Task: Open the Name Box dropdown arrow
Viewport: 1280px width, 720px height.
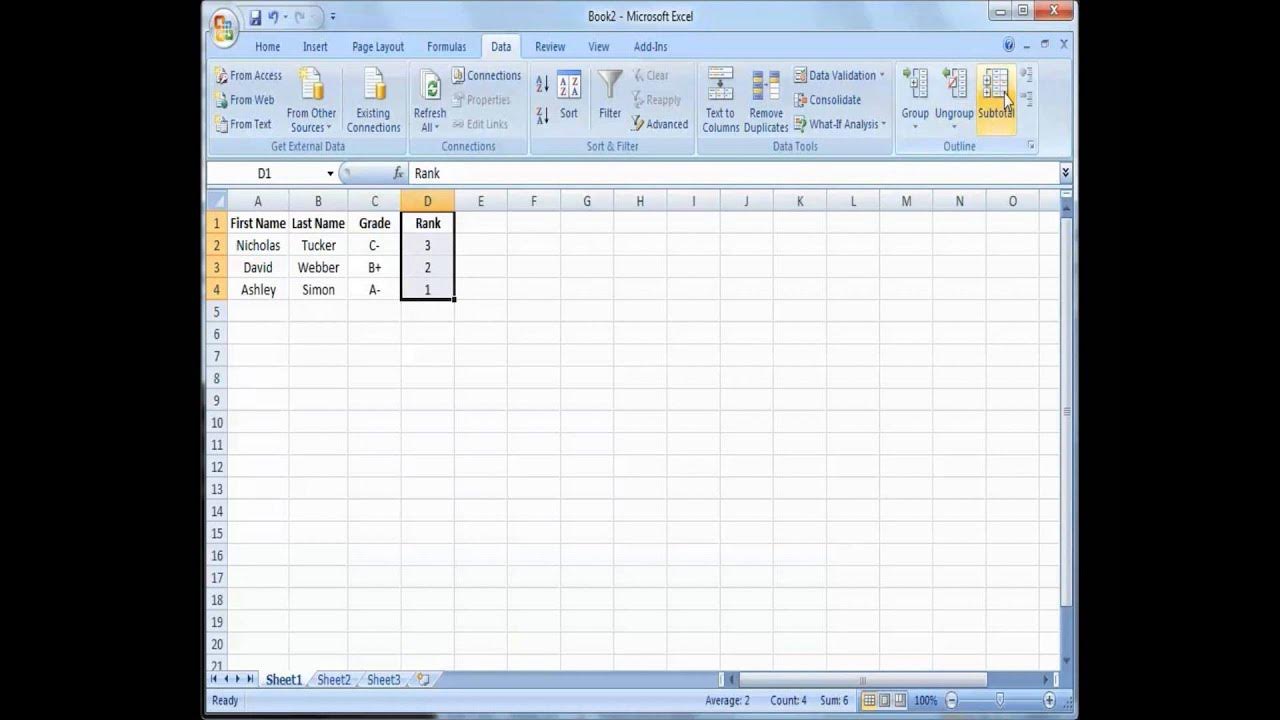Action: point(330,174)
